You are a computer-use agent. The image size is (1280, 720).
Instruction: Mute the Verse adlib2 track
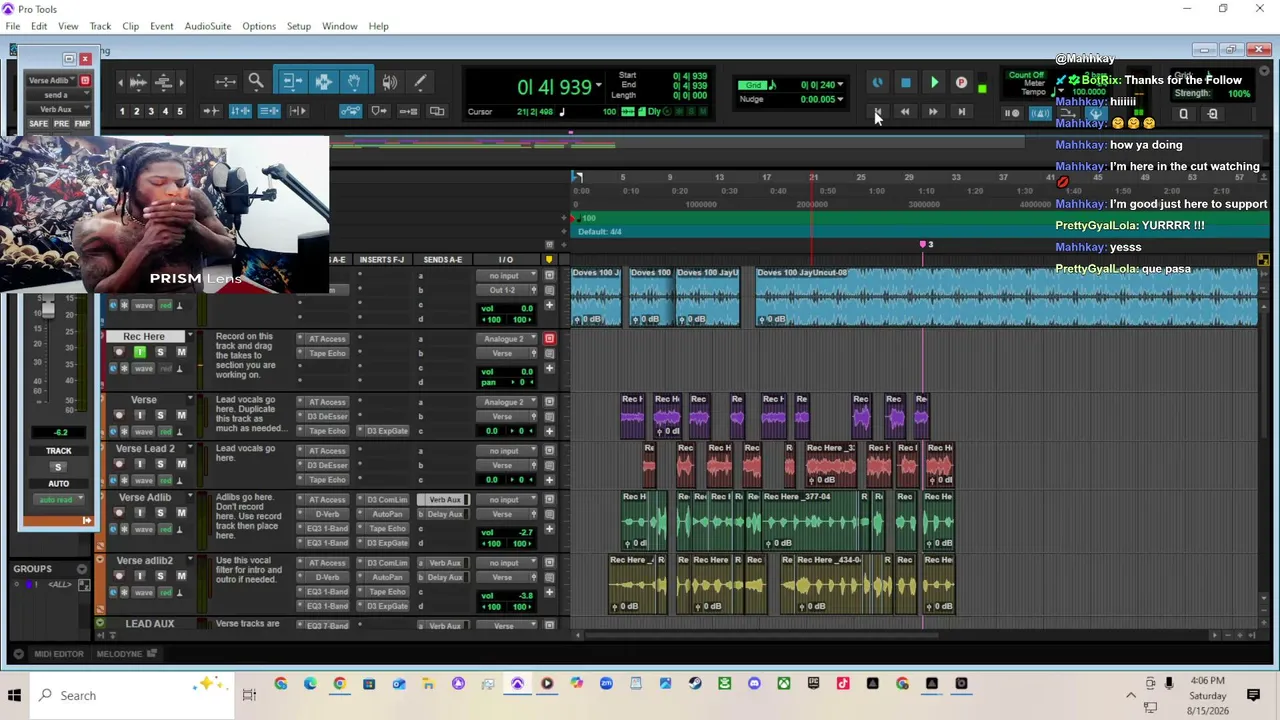[181, 576]
